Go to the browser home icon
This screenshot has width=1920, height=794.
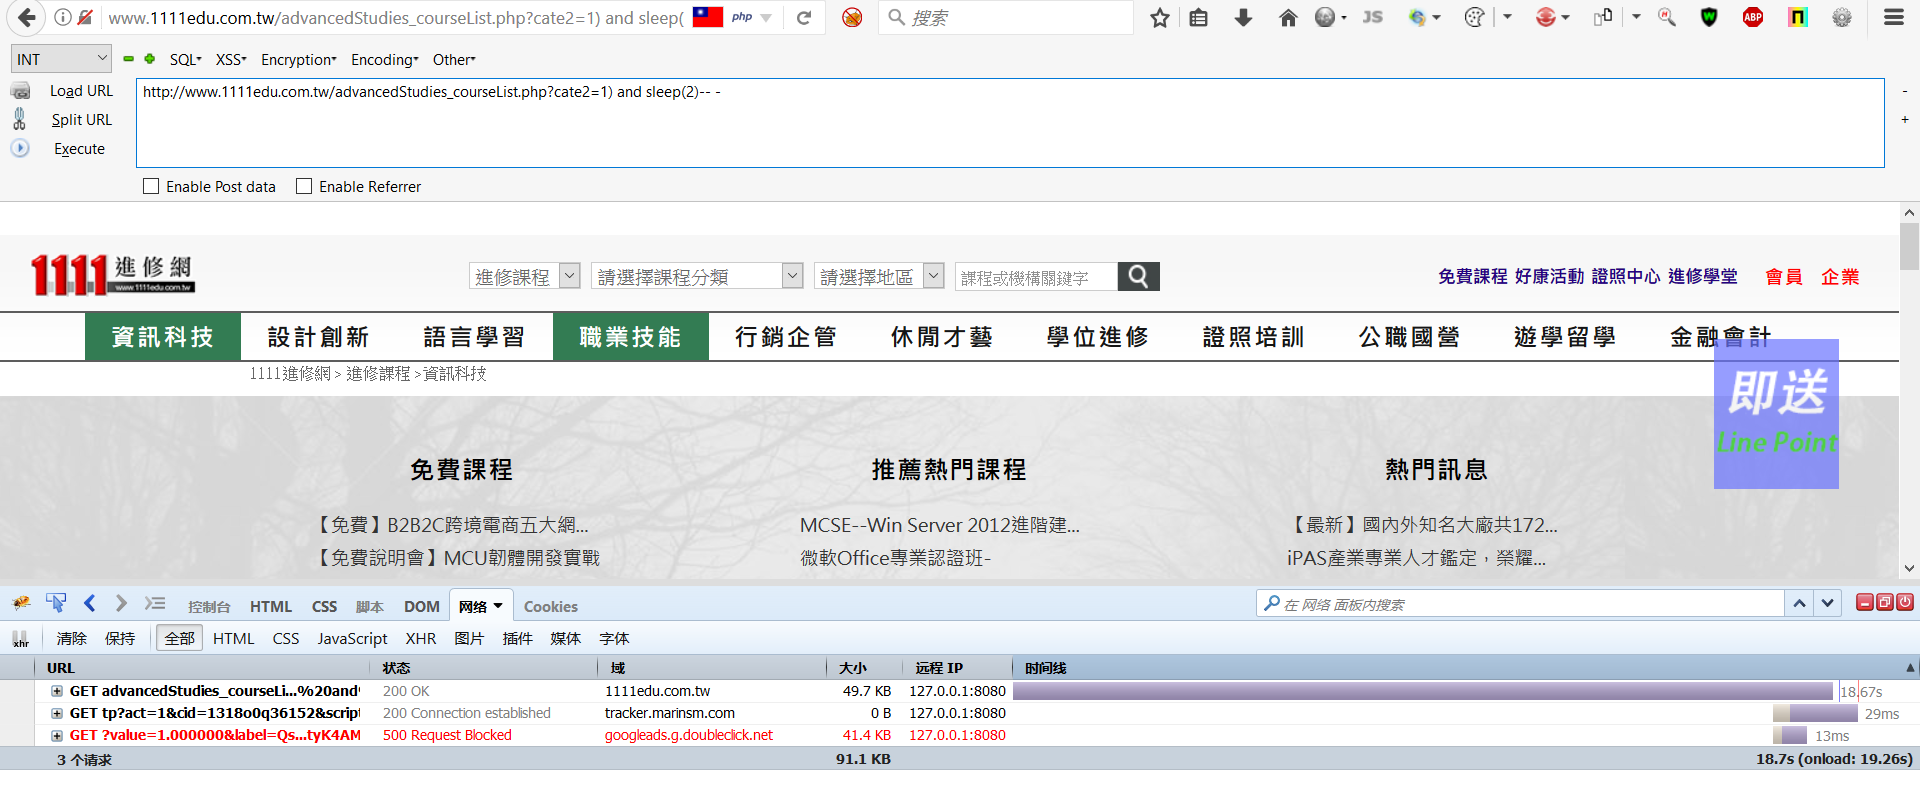[1288, 17]
